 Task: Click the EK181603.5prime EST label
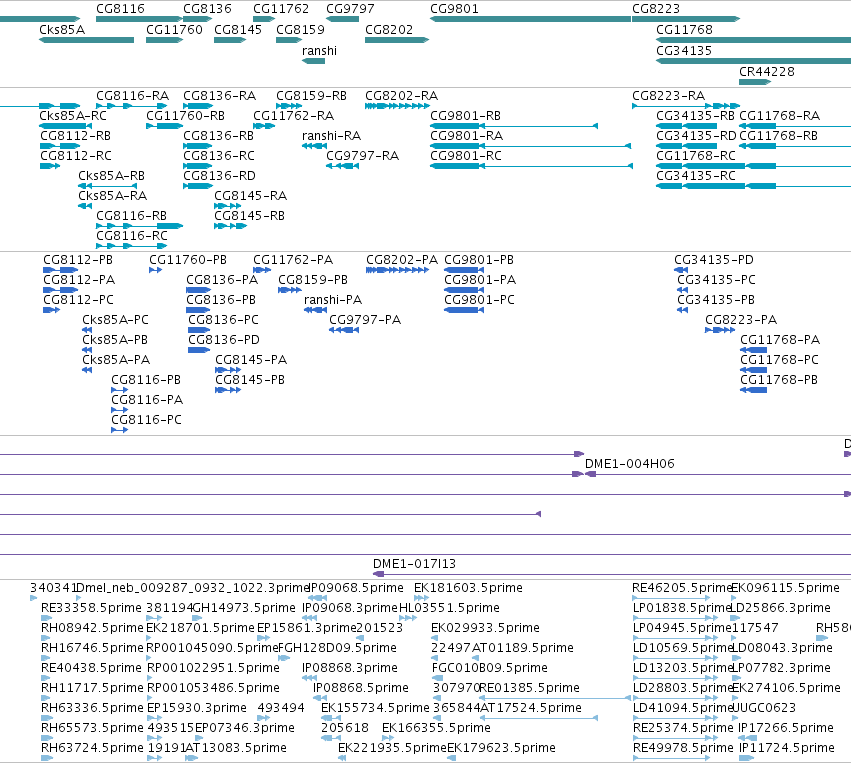[468, 588]
